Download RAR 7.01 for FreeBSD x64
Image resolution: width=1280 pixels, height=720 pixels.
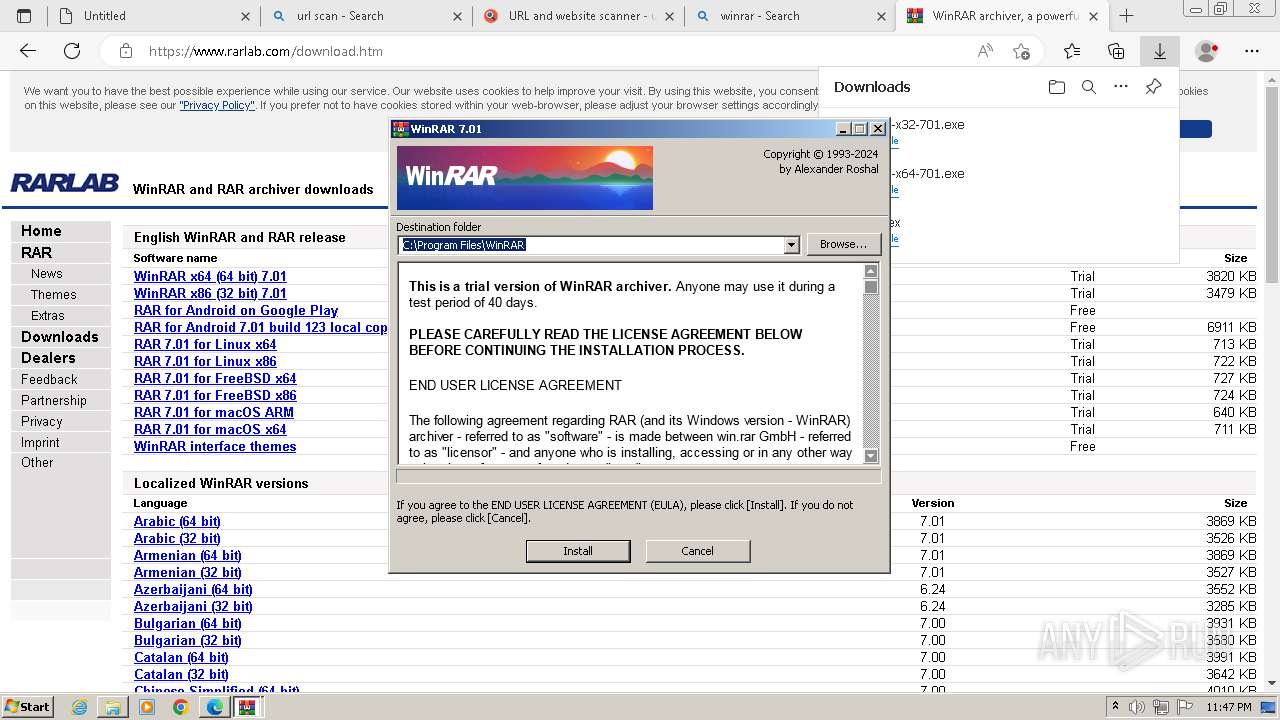point(215,378)
